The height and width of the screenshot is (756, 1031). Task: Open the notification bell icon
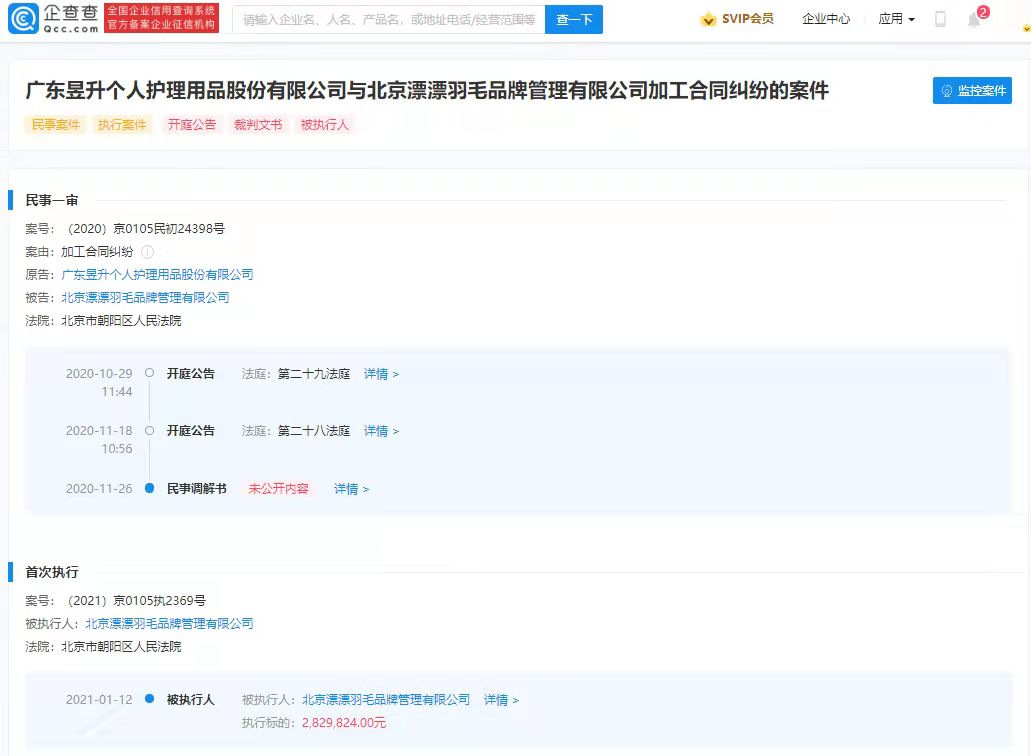click(974, 20)
